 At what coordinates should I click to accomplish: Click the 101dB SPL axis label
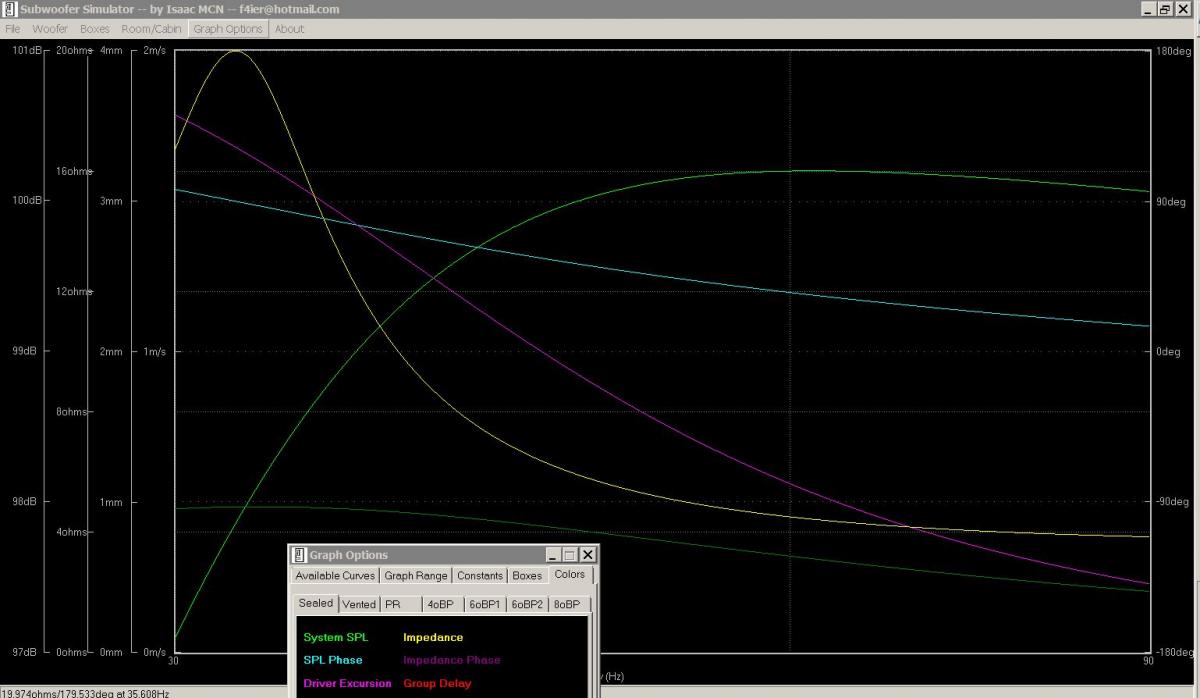click(26, 50)
